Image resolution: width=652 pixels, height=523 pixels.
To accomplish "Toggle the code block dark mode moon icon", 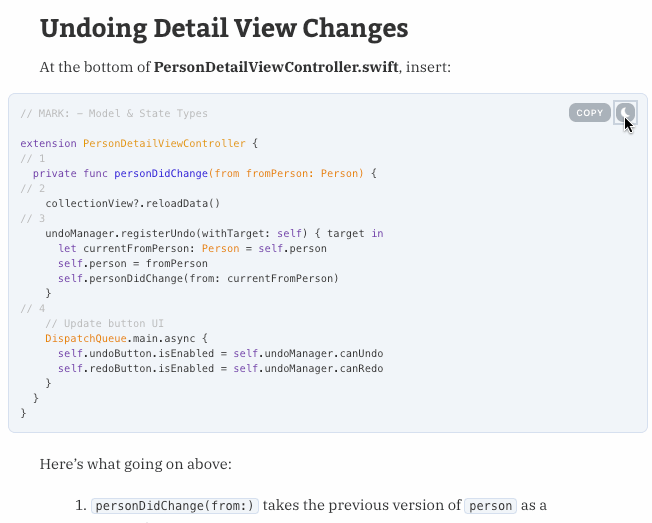I will tap(625, 113).
